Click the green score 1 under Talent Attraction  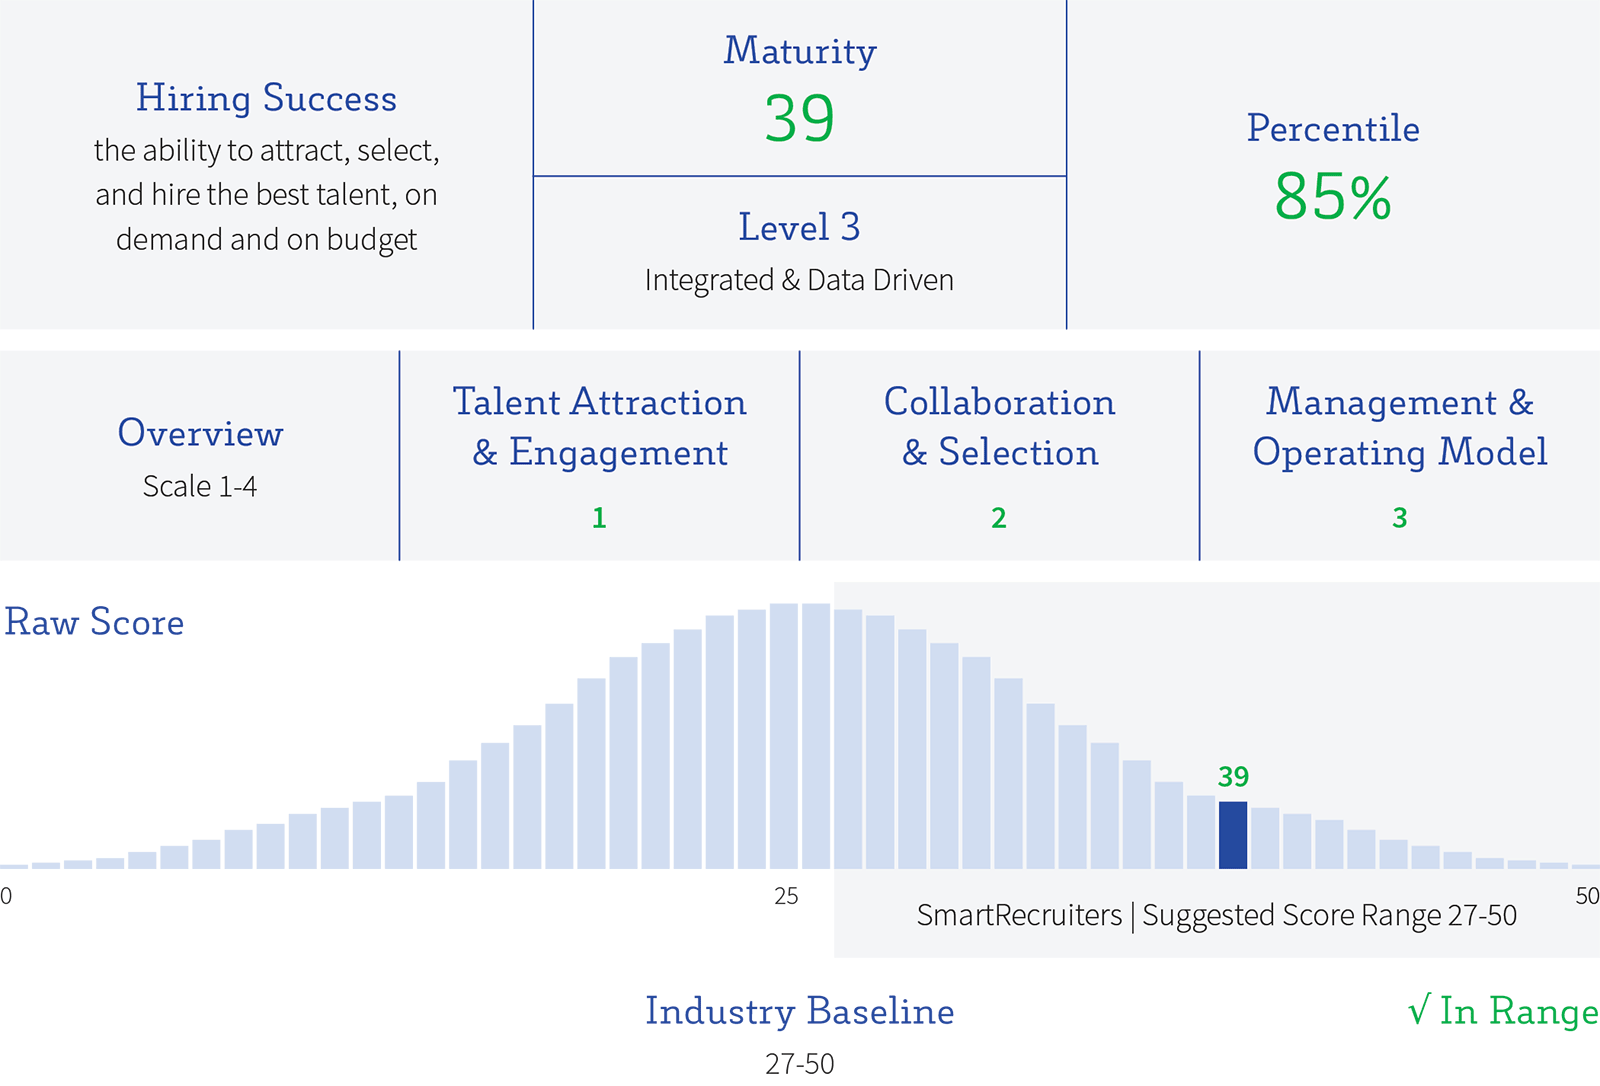click(599, 518)
